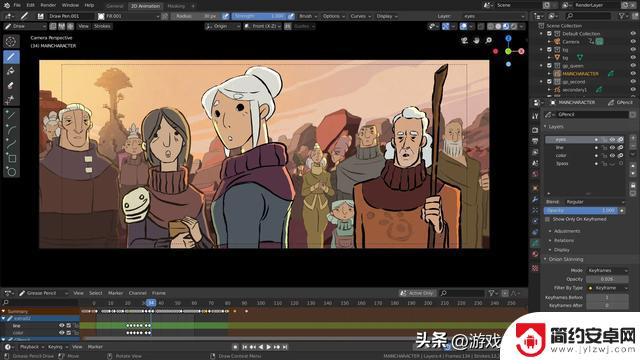Image resolution: width=640 pixels, height=360 pixels.
Task: Click the play forward button
Action: 269,347
